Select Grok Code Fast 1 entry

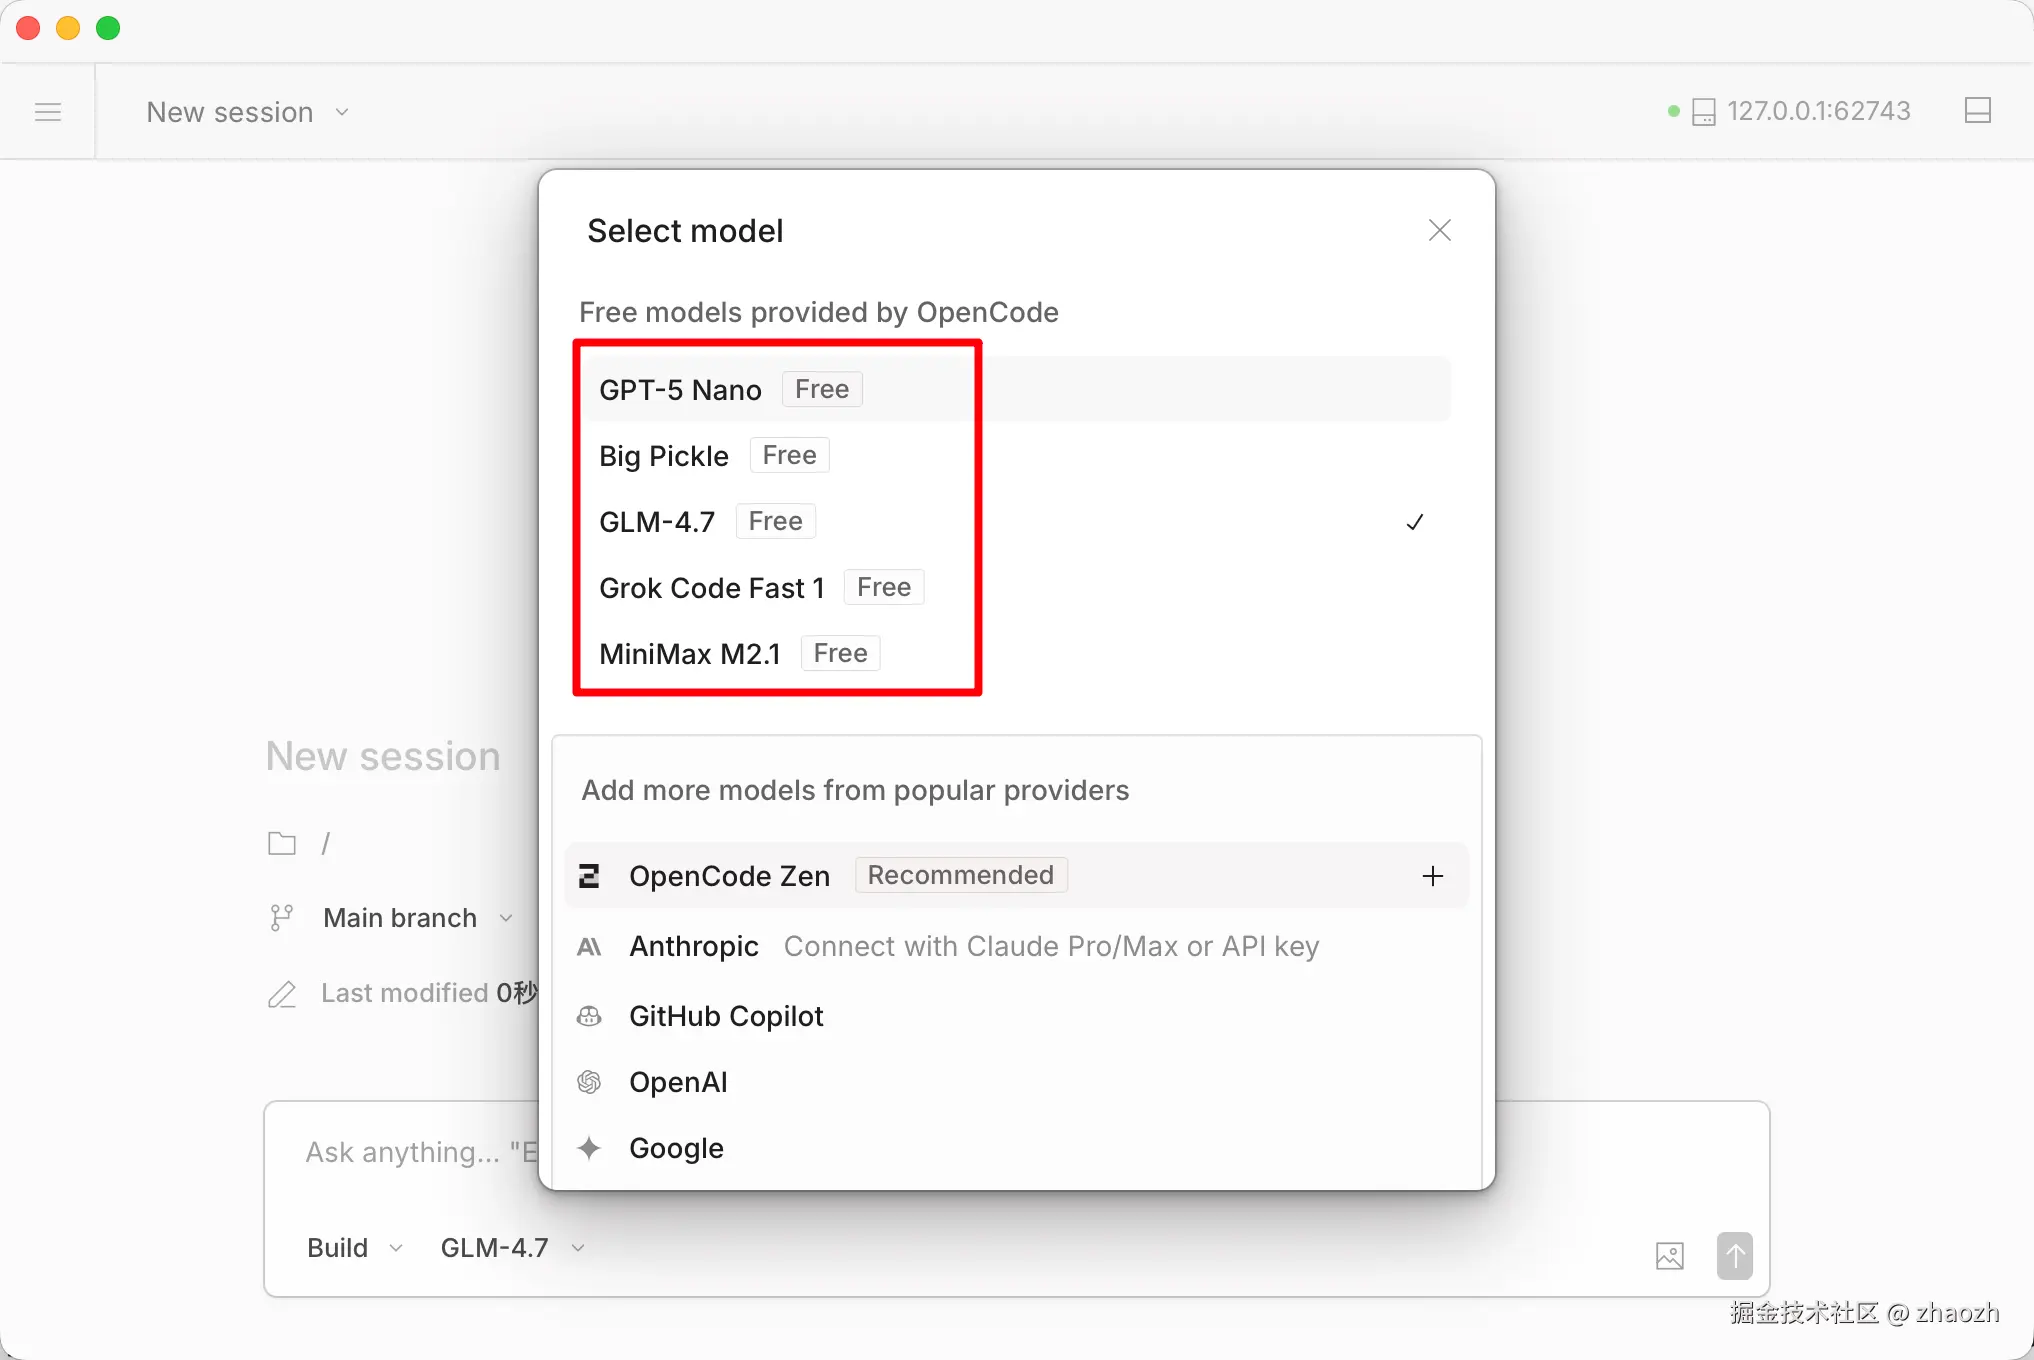pyautogui.click(x=712, y=588)
